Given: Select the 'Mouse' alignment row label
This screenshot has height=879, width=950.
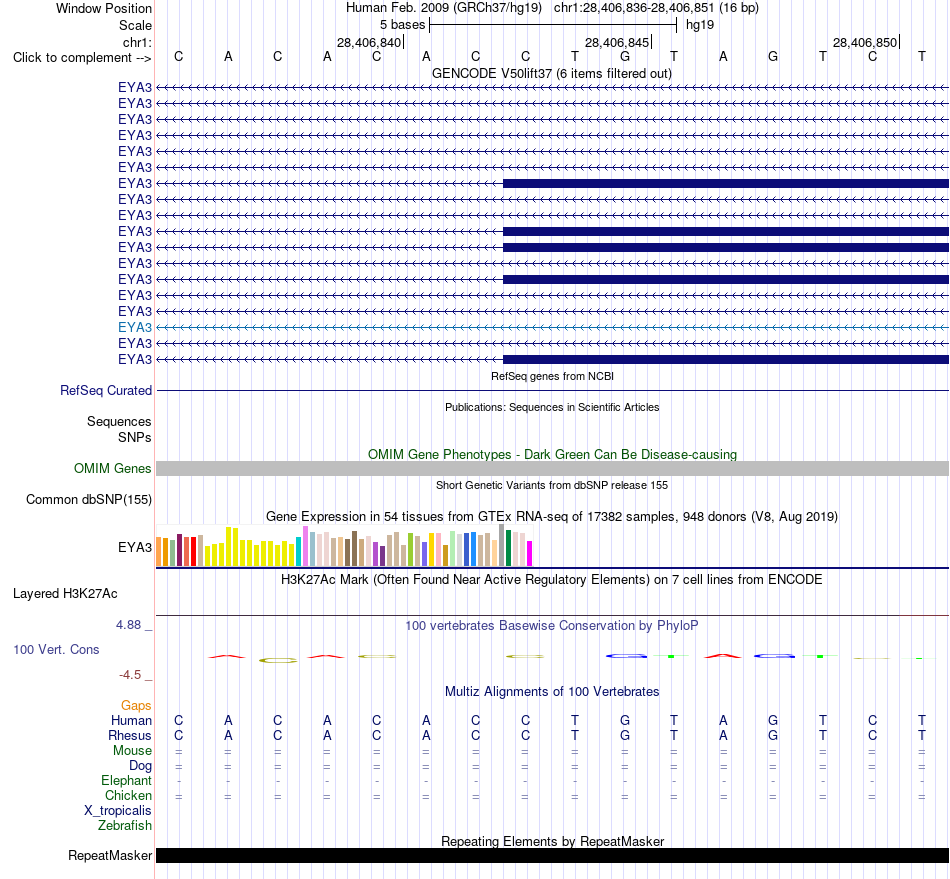Looking at the screenshot, I should pyautogui.click(x=132, y=751).
